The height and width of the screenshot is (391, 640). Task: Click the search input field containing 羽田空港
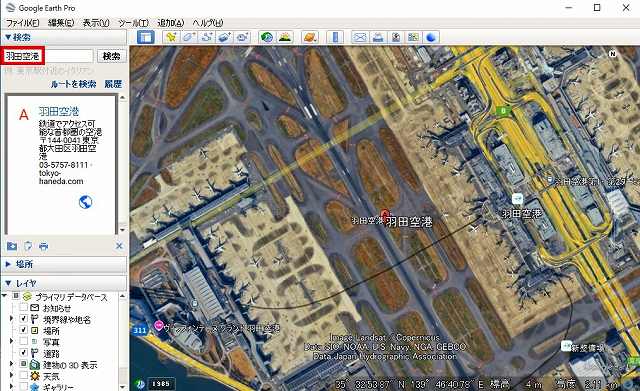(49, 56)
